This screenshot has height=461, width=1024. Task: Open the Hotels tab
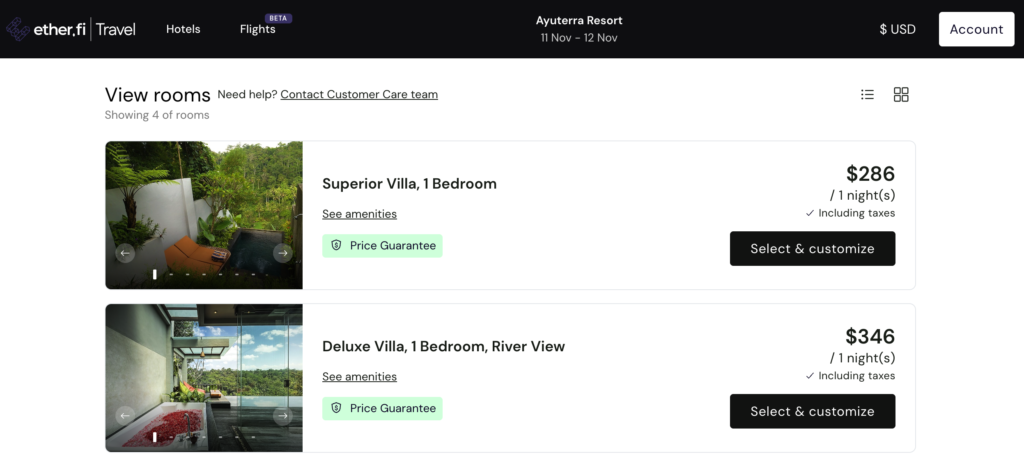183,29
